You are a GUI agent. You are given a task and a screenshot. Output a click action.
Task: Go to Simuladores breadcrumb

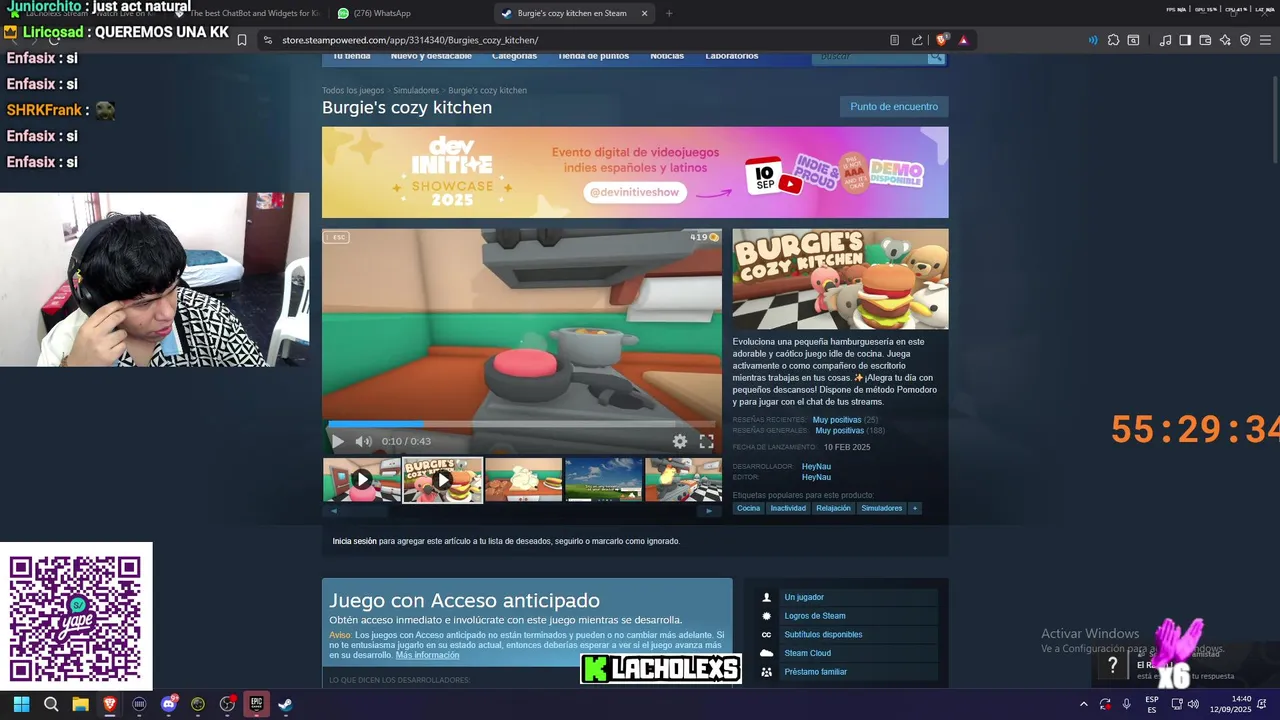click(416, 90)
